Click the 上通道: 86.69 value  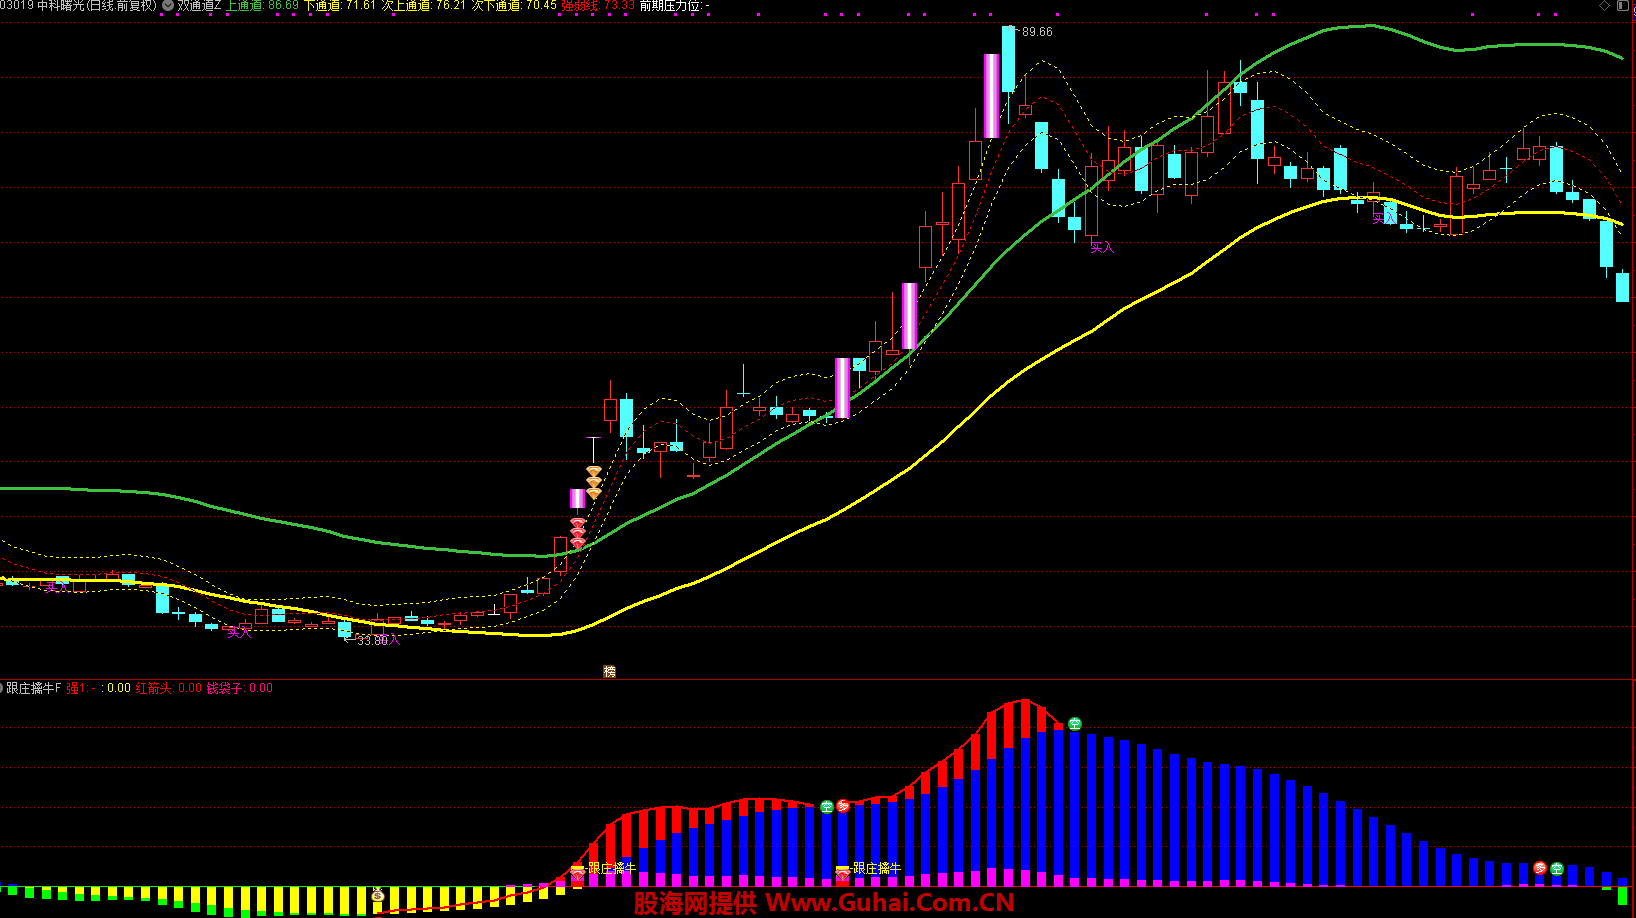(x=262, y=6)
